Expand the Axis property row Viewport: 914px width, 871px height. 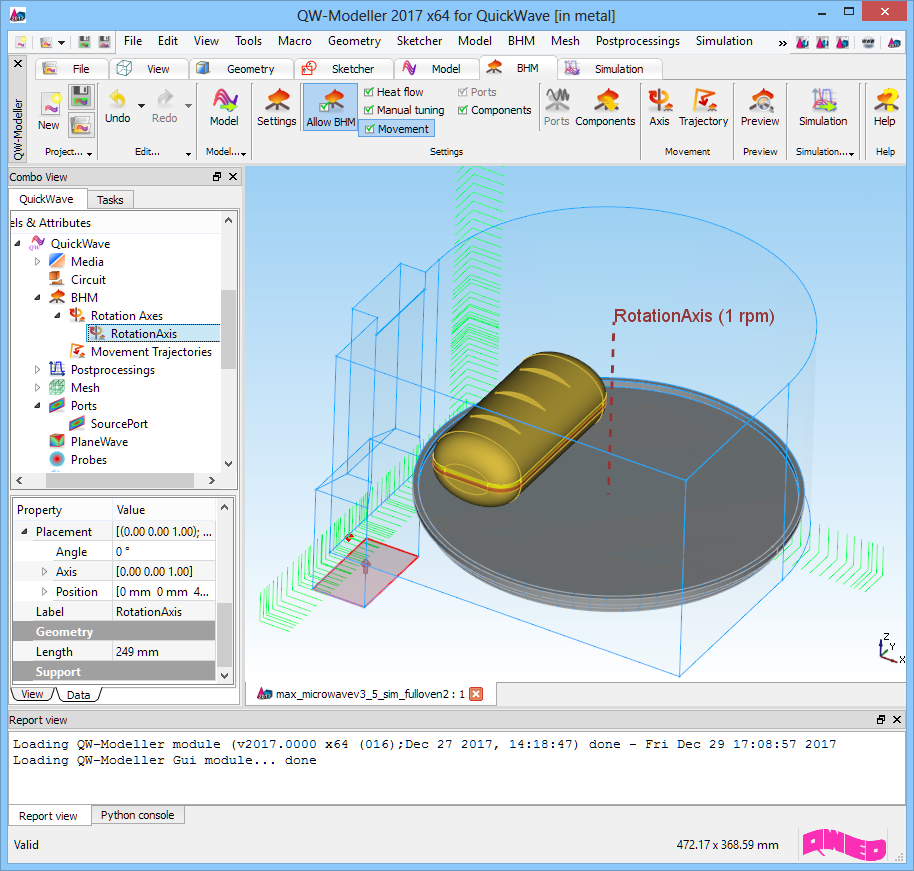tap(44, 572)
